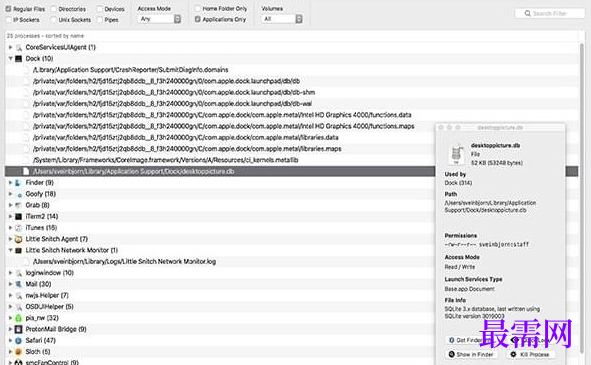The height and width of the screenshot is (365, 591).
Task: Toggle the Applications Only checkbox
Action: 198,19
